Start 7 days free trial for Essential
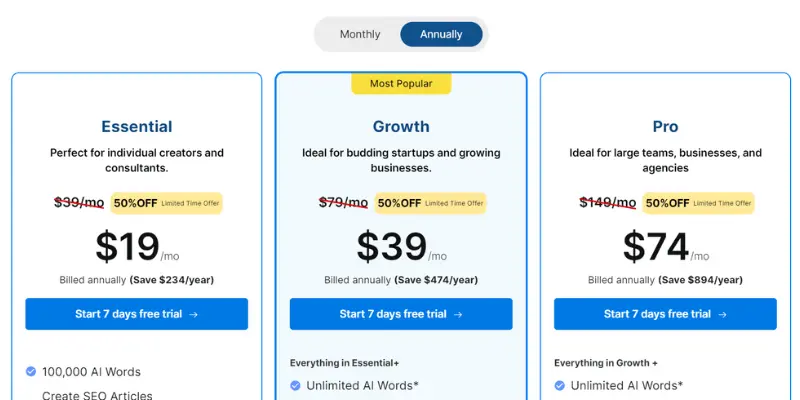Screen dimensions: 800x400 click(x=137, y=314)
